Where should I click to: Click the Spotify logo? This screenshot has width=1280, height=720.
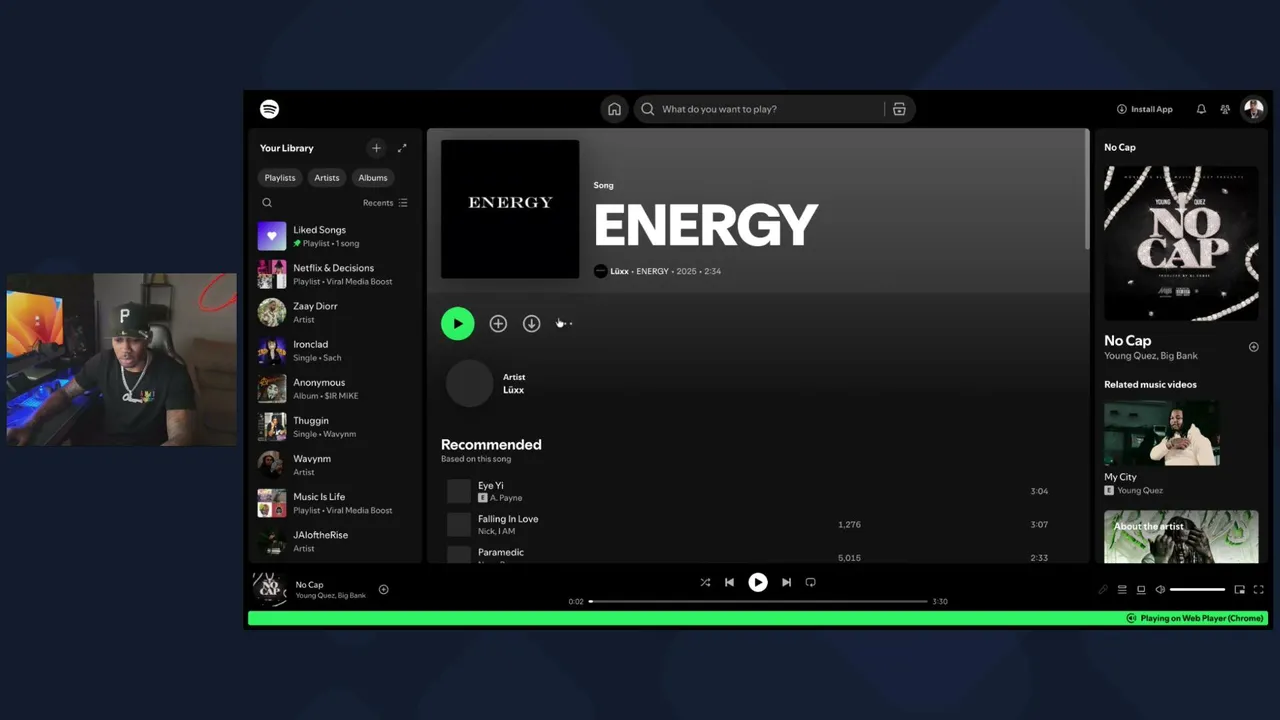pos(269,109)
